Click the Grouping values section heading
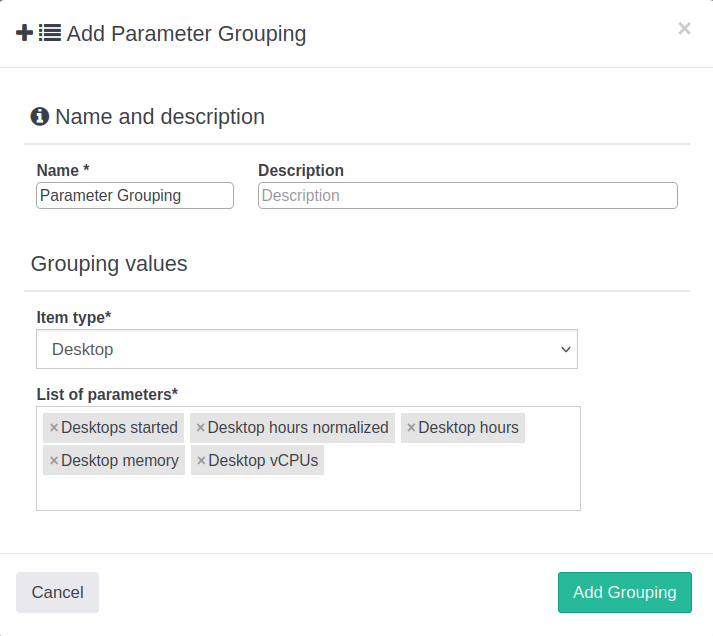Image resolution: width=713 pixels, height=636 pixels. 109,264
